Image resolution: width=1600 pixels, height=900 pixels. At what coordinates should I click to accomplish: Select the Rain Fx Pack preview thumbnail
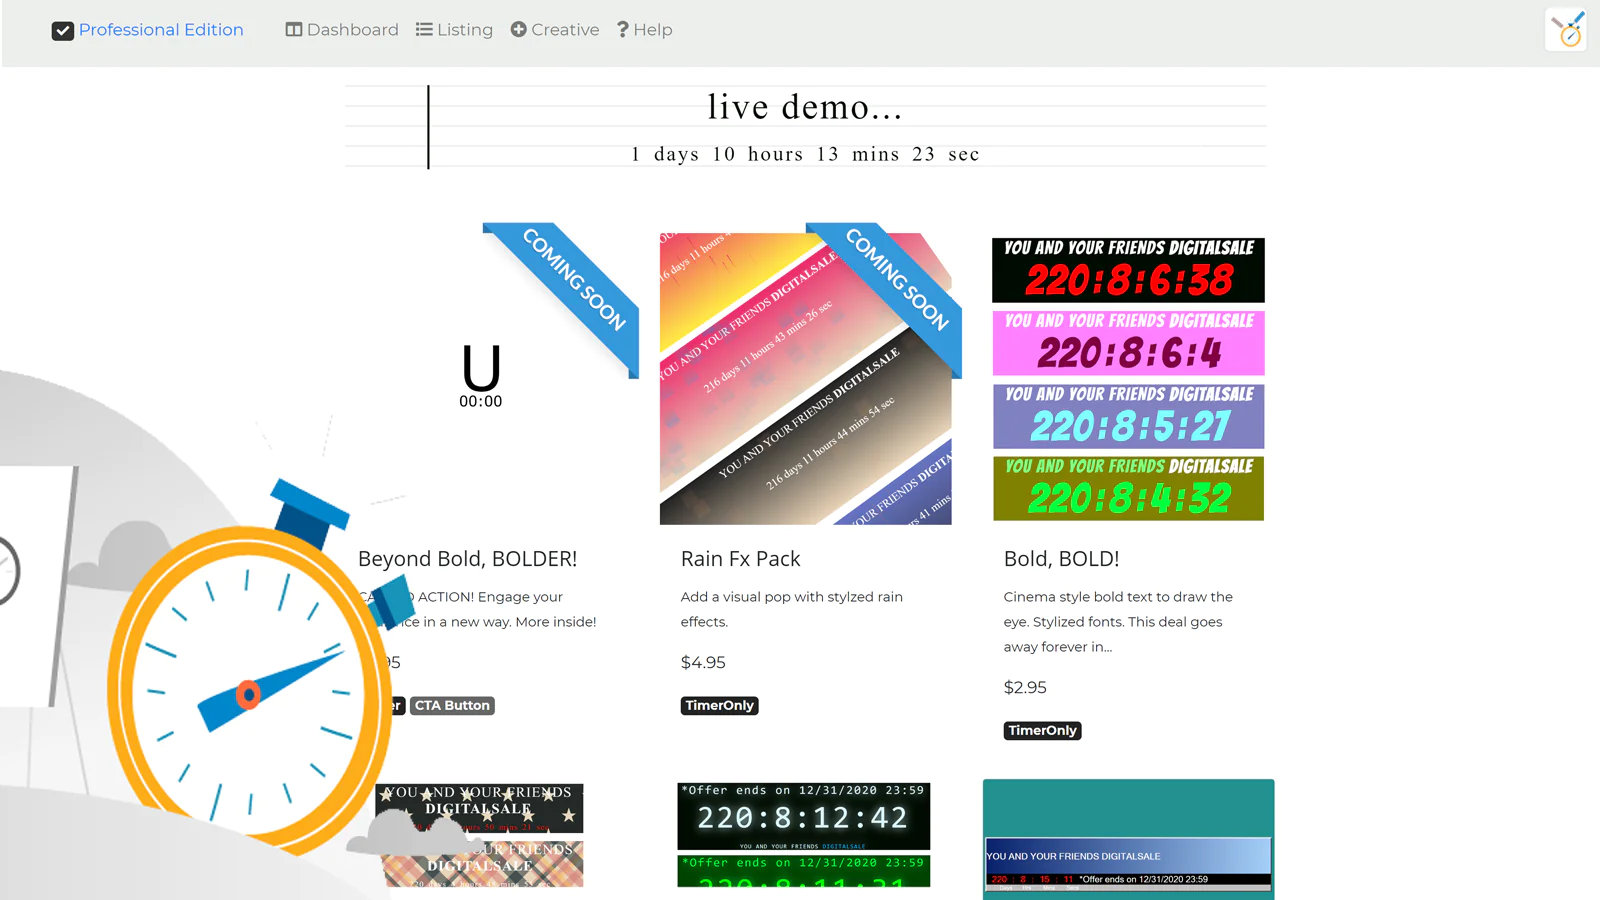806,379
